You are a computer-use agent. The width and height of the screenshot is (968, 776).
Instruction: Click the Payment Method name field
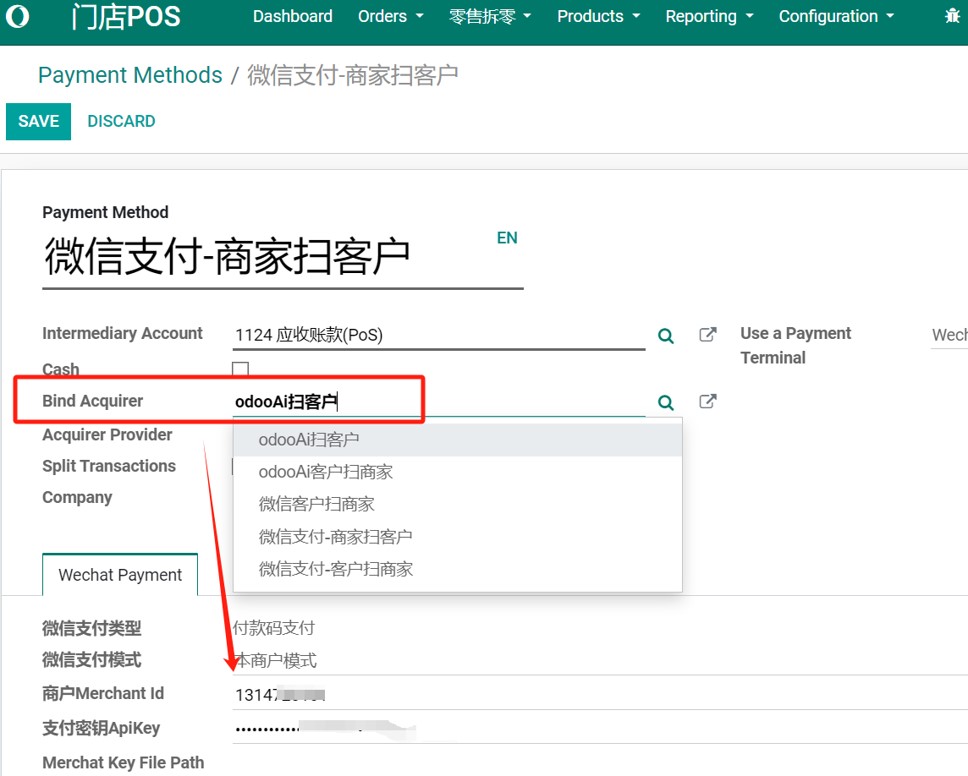pos(283,257)
